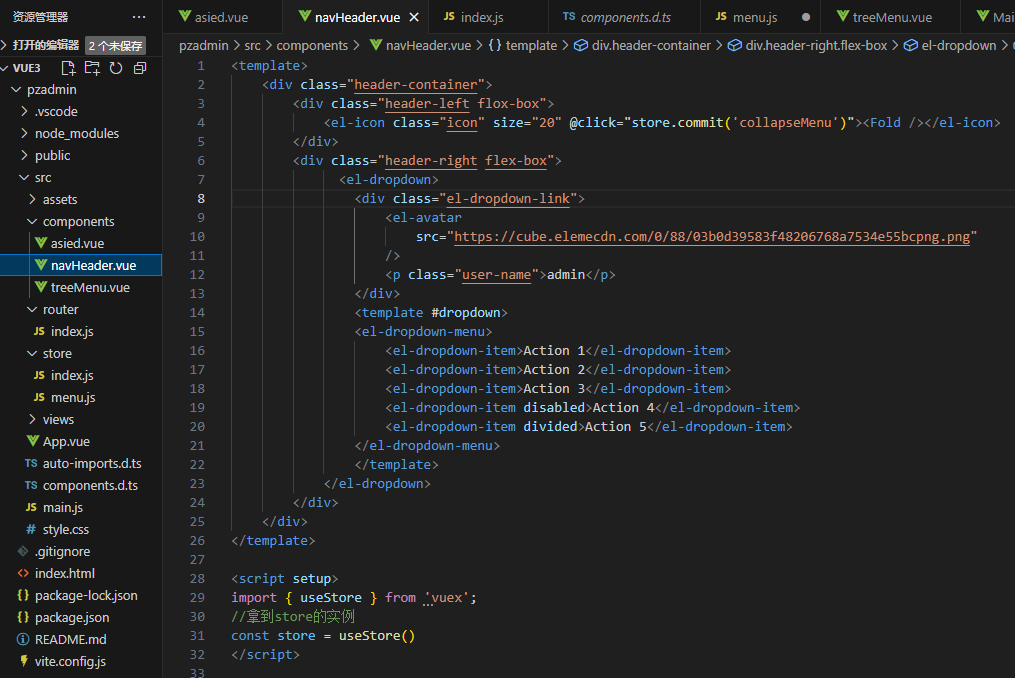1015x678 pixels.
Task: Open store index.js in file tree
Action: pyautogui.click(x=81, y=375)
